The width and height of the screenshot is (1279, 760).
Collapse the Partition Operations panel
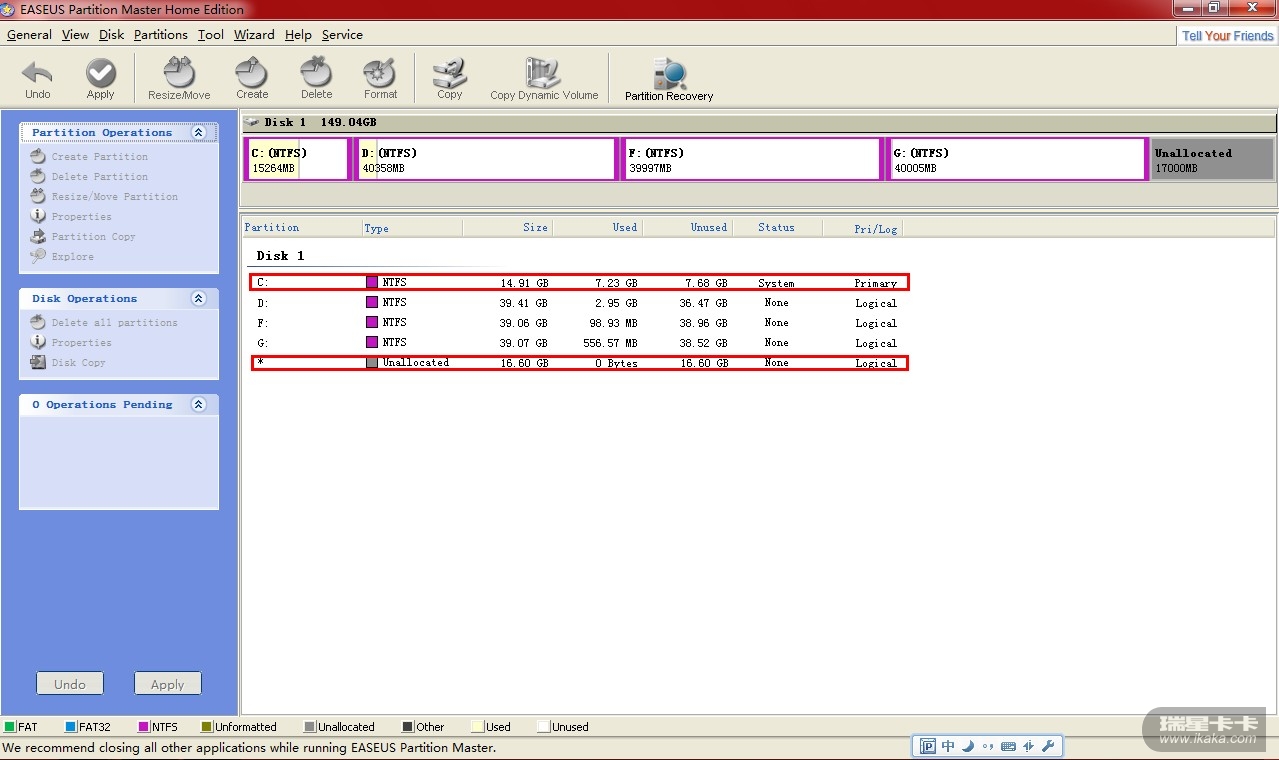pyautogui.click(x=198, y=133)
